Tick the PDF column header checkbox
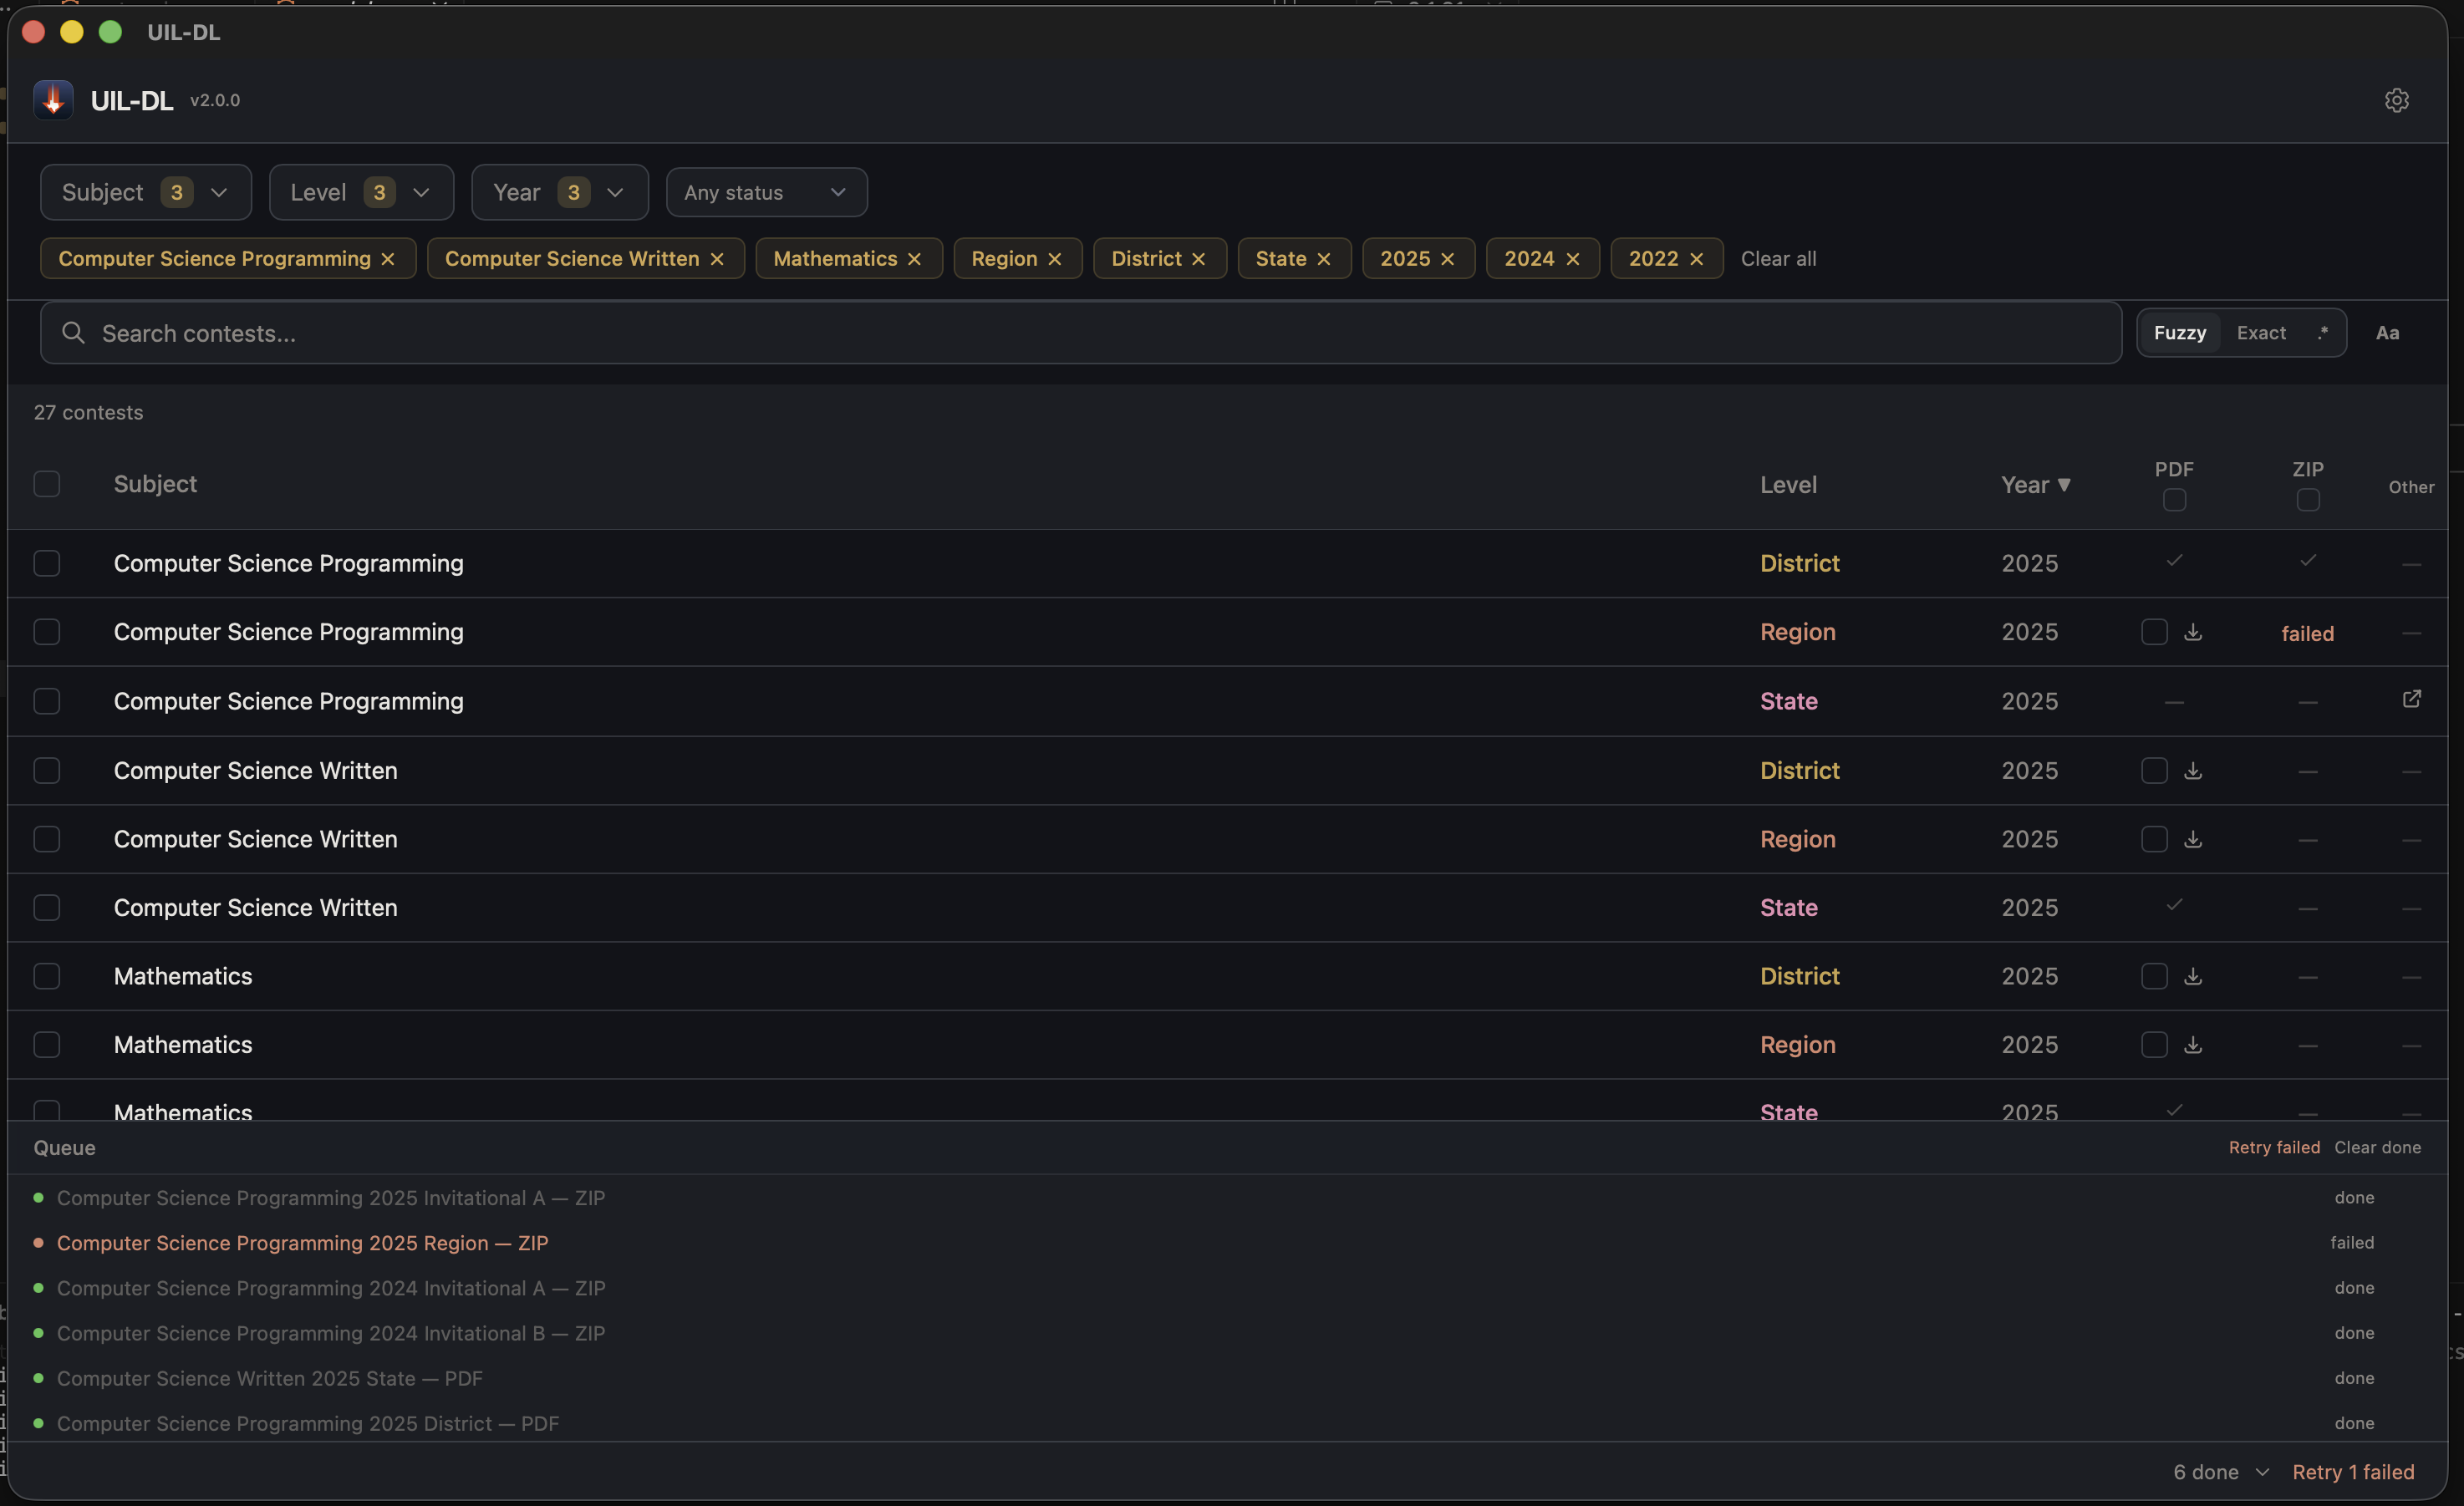This screenshot has height=1506, width=2464. (x=2174, y=500)
